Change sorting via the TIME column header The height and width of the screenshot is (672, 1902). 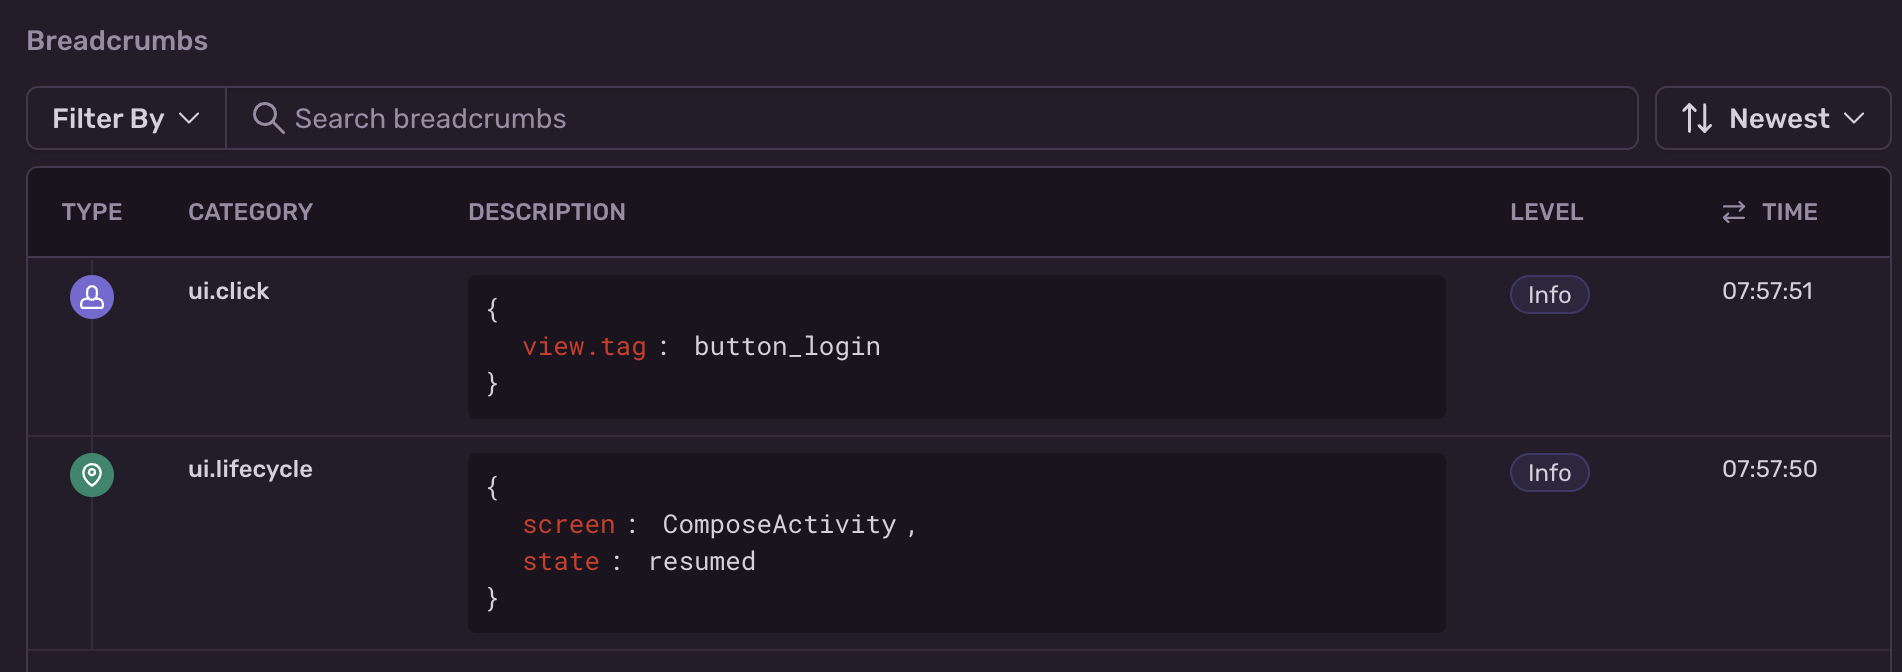click(x=1790, y=211)
